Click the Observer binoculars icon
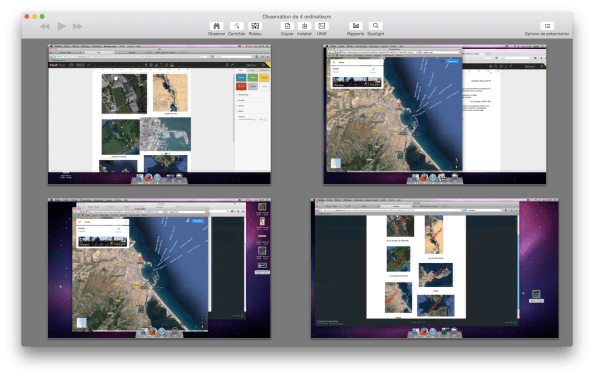Viewport: 594px width, 377px height. click(x=216, y=26)
